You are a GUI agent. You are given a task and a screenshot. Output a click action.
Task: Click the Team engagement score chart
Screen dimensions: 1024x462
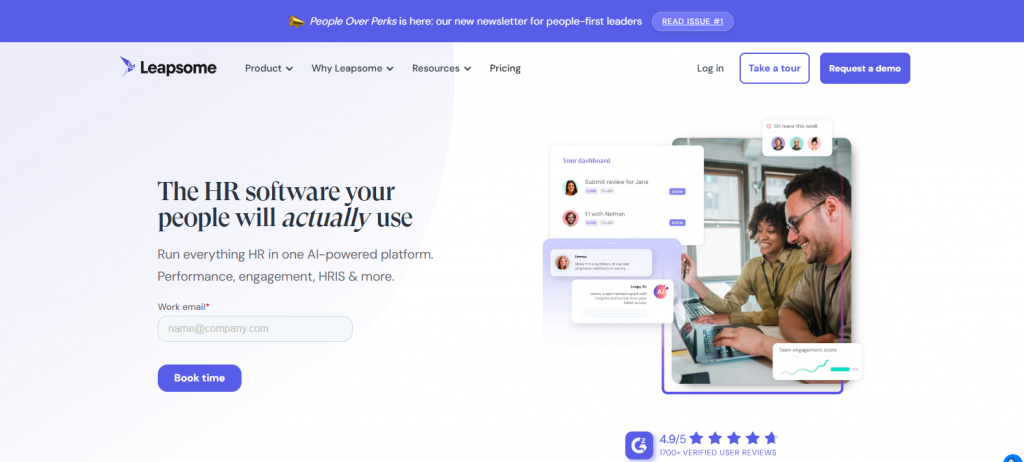pos(816,367)
